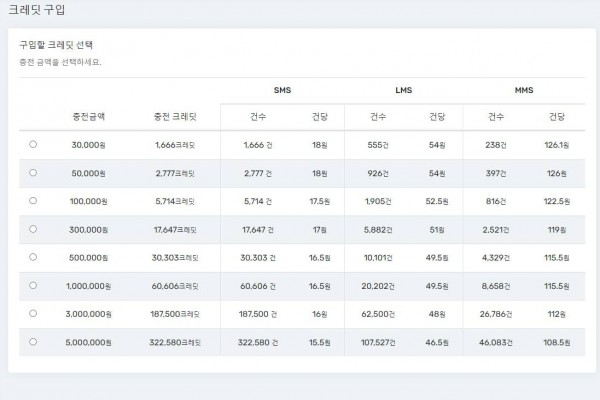Click the LMS column group header
This screenshot has height=400, width=600.
pyautogui.click(x=405, y=90)
